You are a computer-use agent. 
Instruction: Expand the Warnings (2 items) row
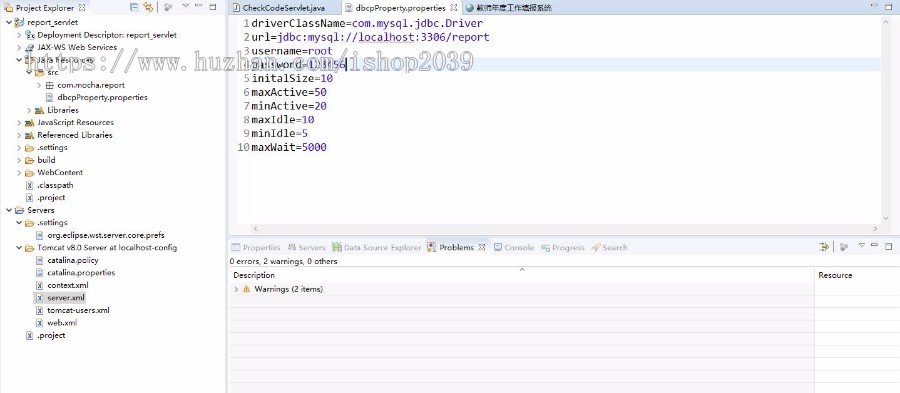click(236, 289)
